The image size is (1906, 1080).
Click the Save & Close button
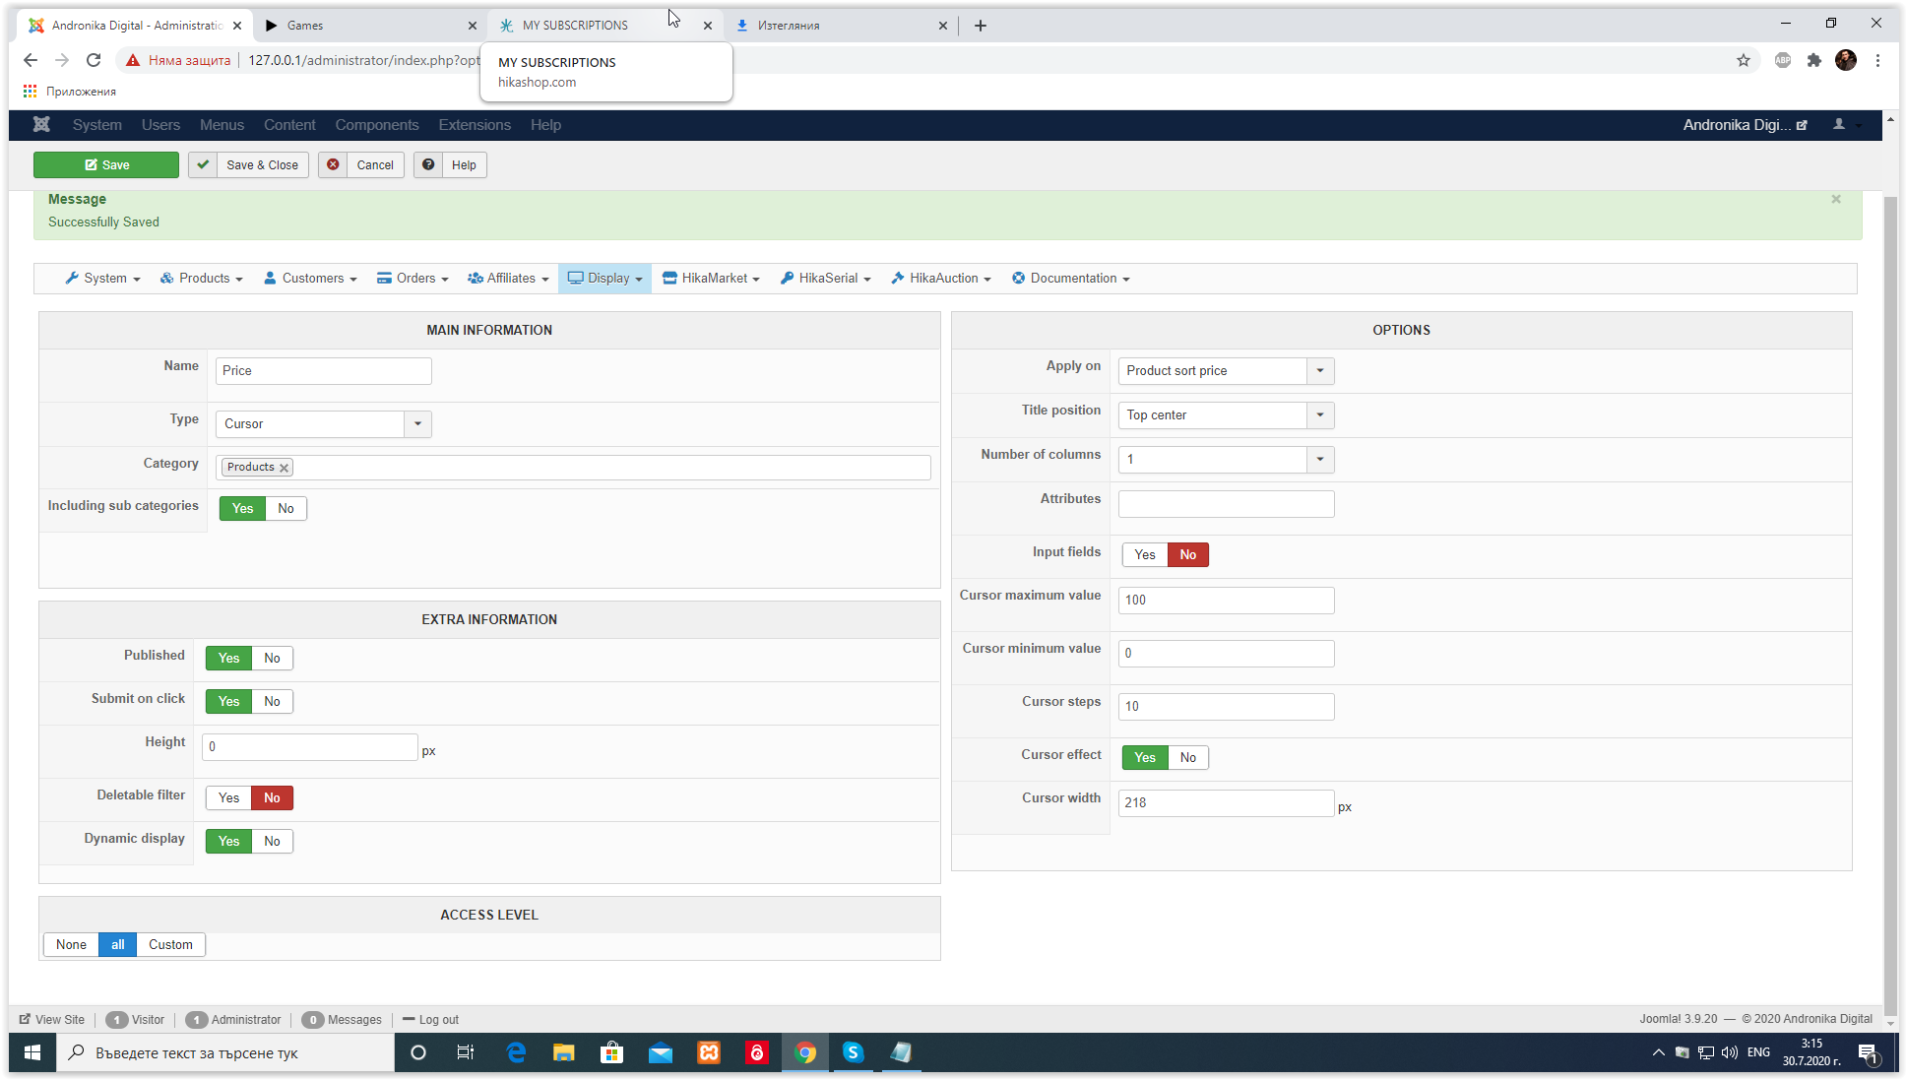(x=249, y=165)
